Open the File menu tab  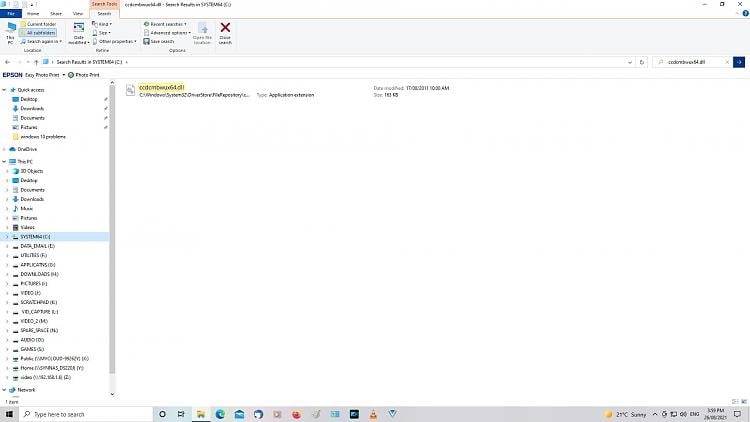click(11, 13)
